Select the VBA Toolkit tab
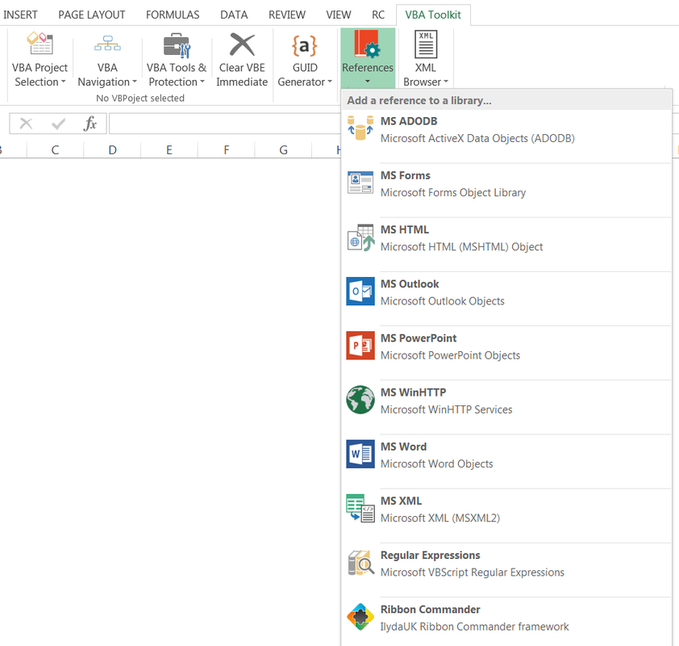679x646 pixels. click(x=433, y=15)
